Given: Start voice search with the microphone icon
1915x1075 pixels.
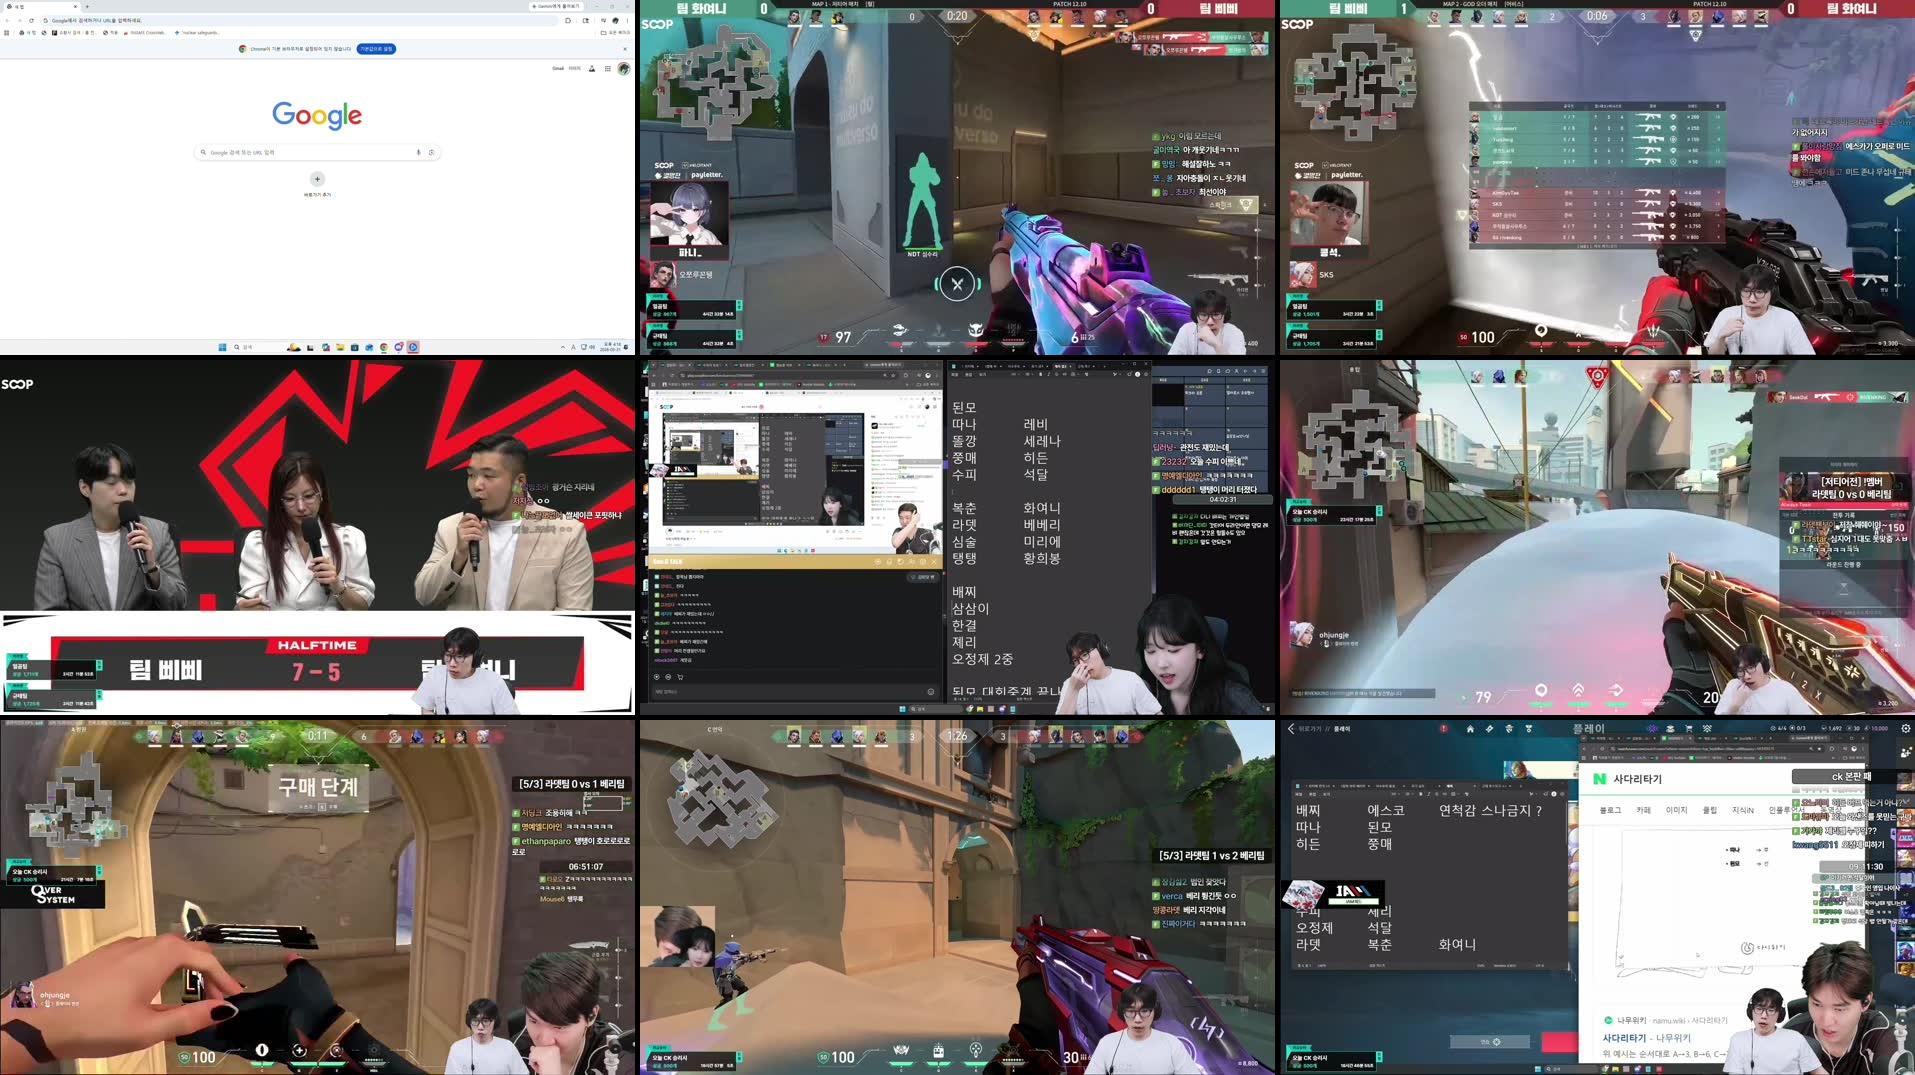Looking at the screenshot, I should [418, 152].
